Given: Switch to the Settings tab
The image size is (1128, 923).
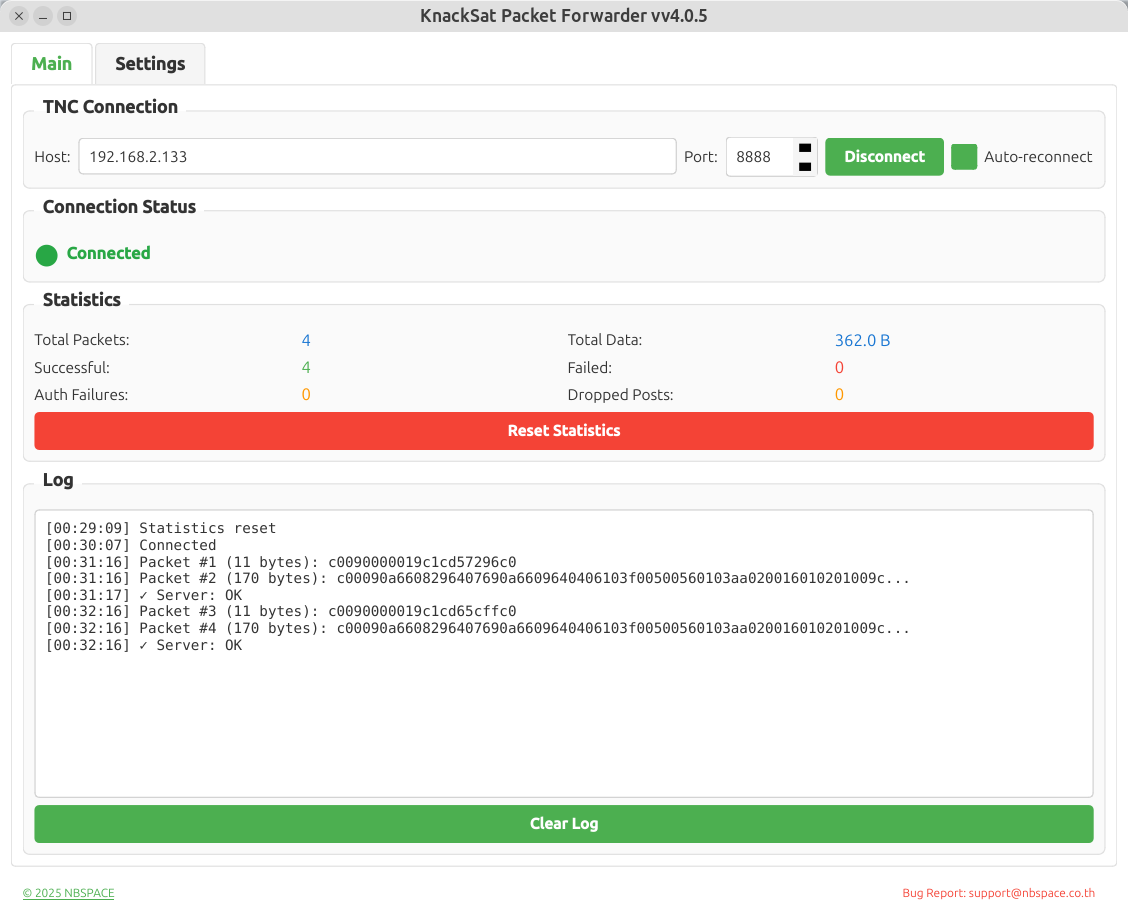Looking at the screenshot, I should click(x=150, y=64).
